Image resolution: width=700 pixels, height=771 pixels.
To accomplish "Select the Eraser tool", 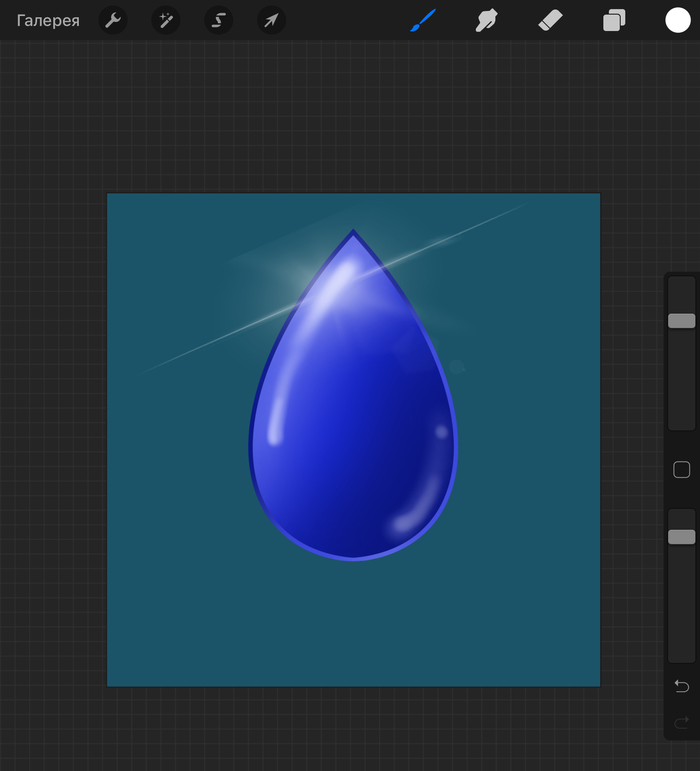I will point(550,20).
